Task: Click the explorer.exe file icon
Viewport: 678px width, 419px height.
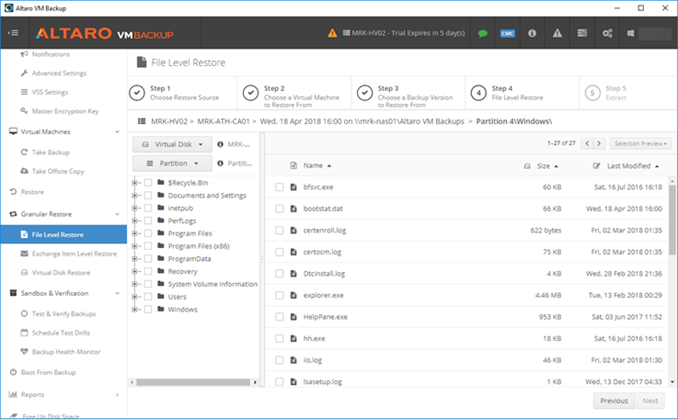Action: (x=294, y=295)
